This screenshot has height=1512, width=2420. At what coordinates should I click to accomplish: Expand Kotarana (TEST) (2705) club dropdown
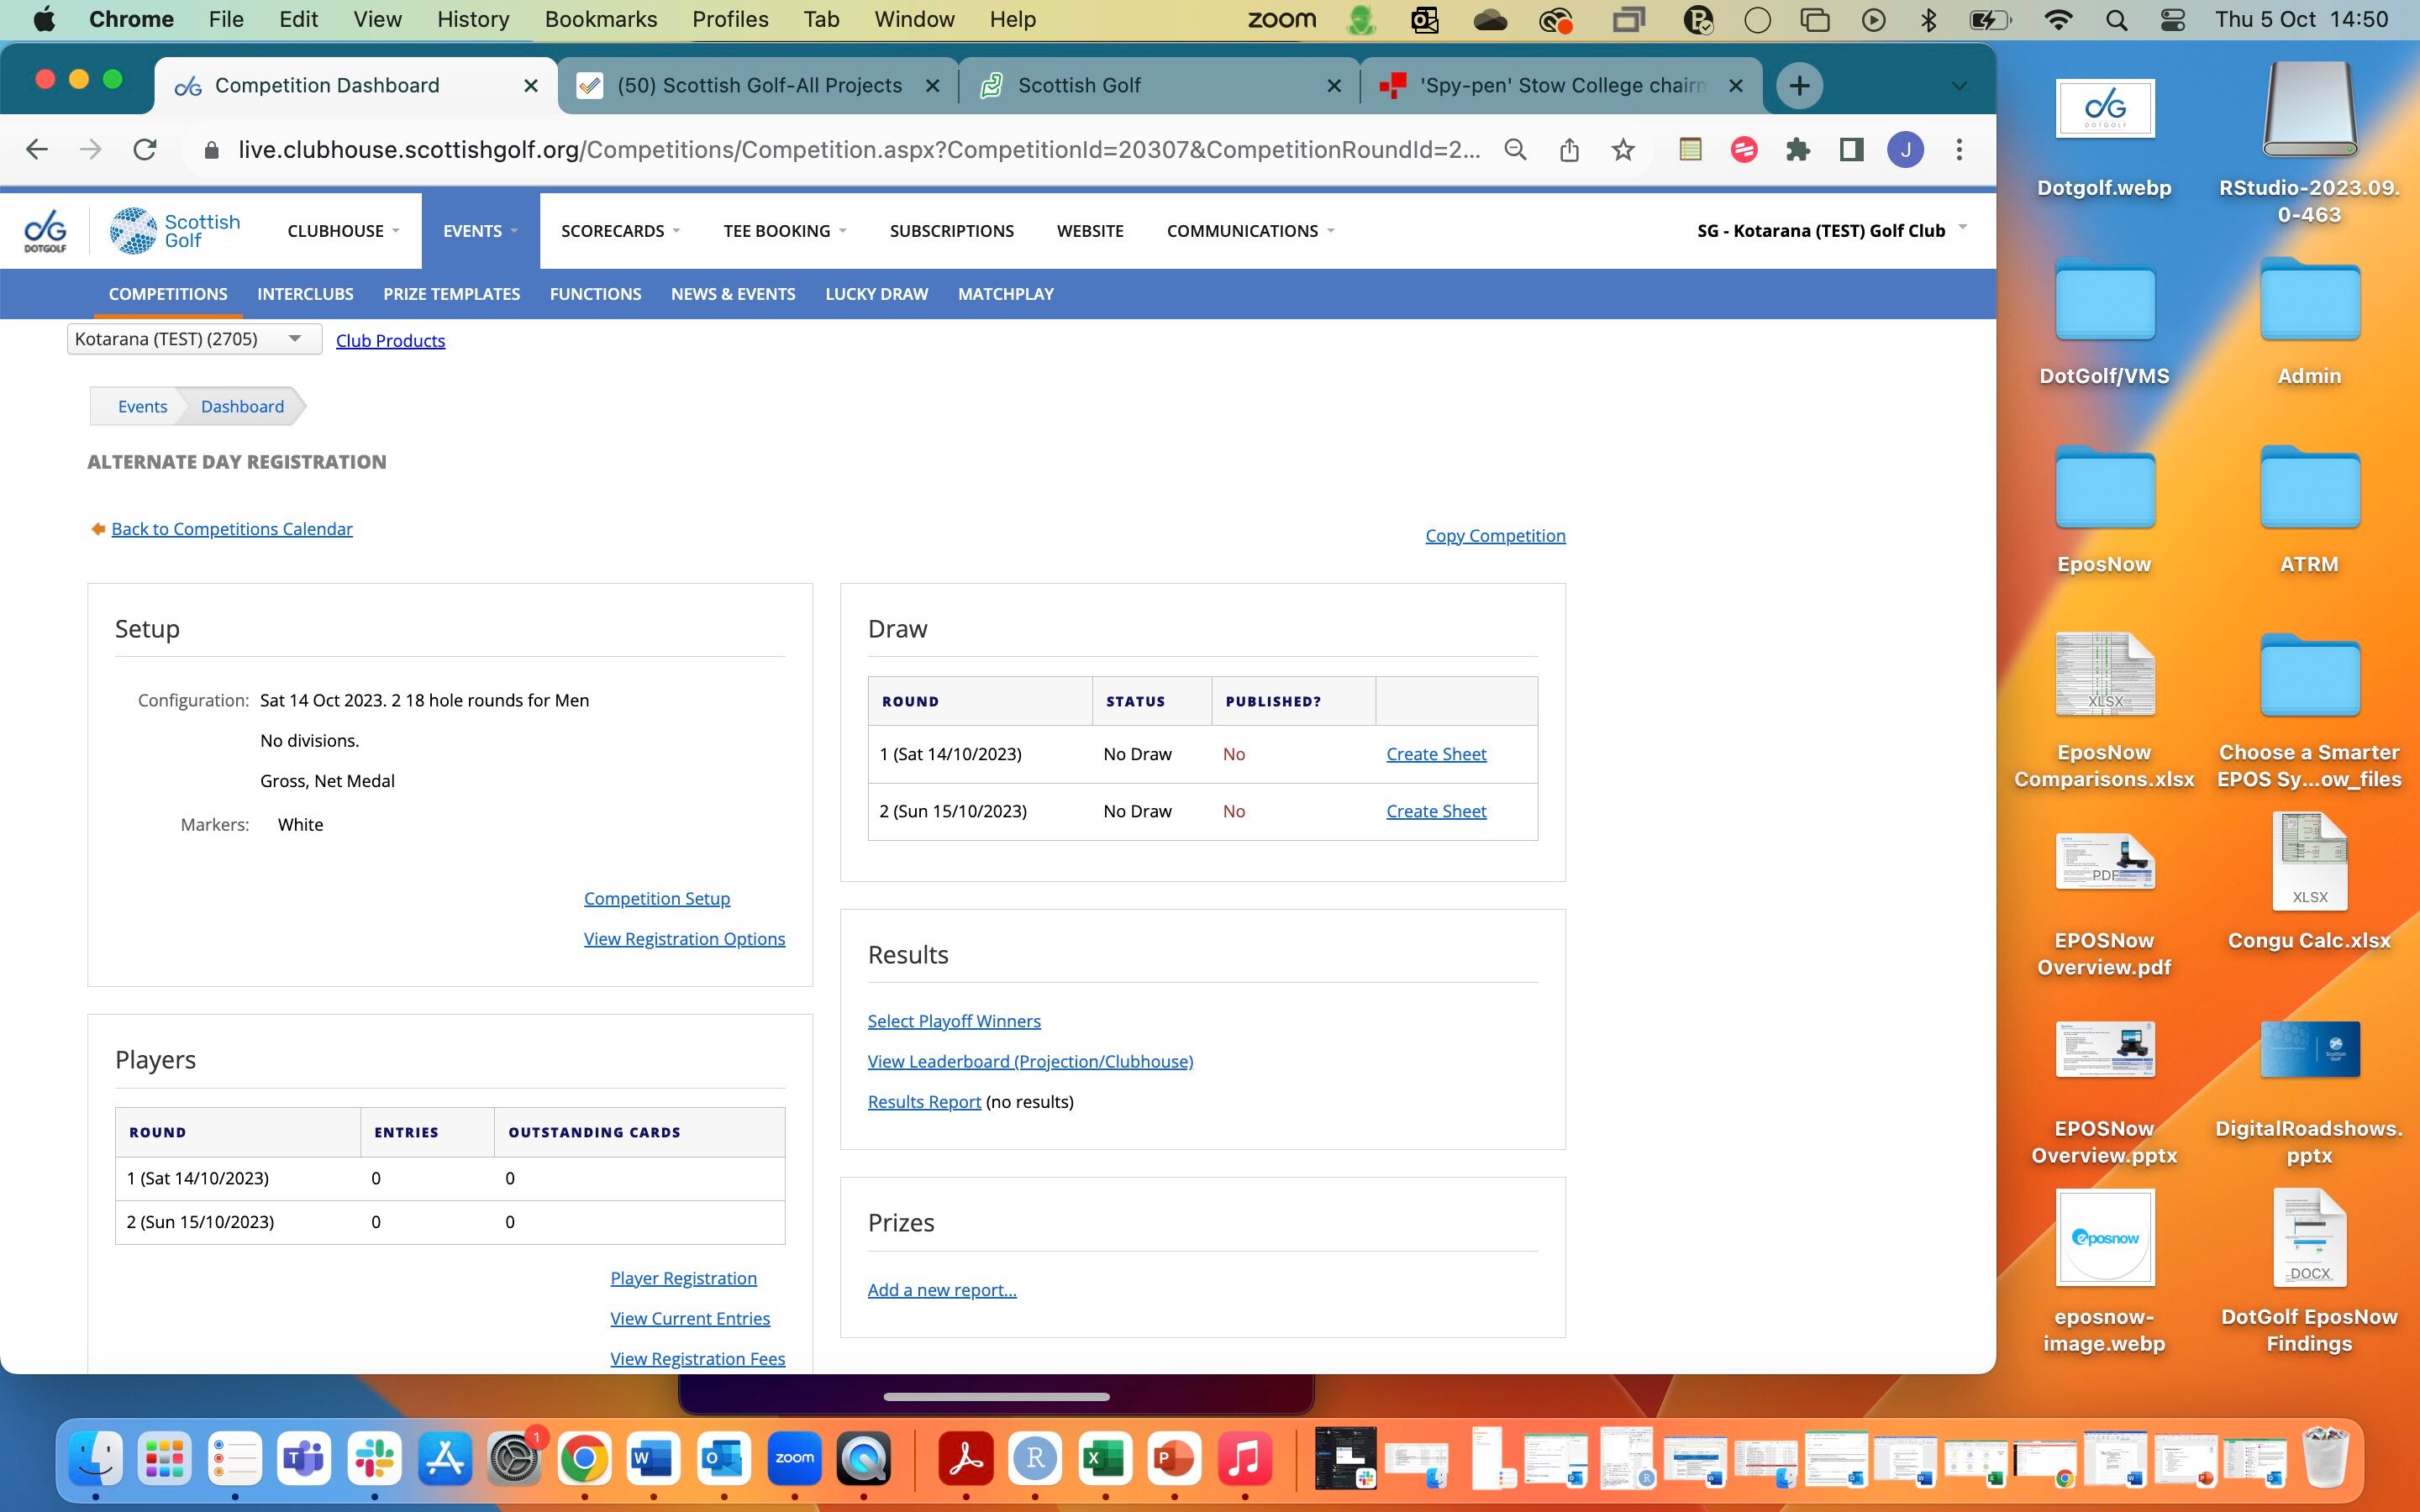[x=194, y=339]
